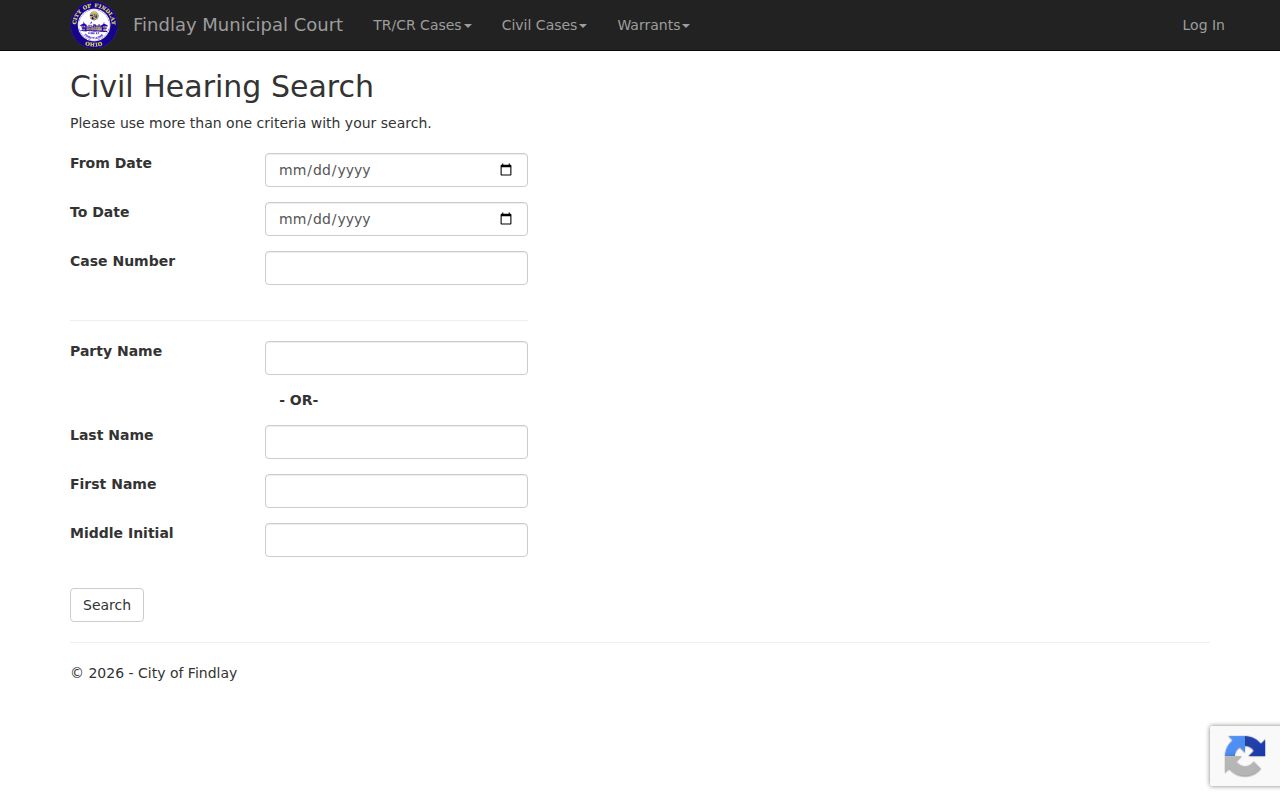Focus the To Date field
The width and height of the screenshot is (1280, 800).
396,219
